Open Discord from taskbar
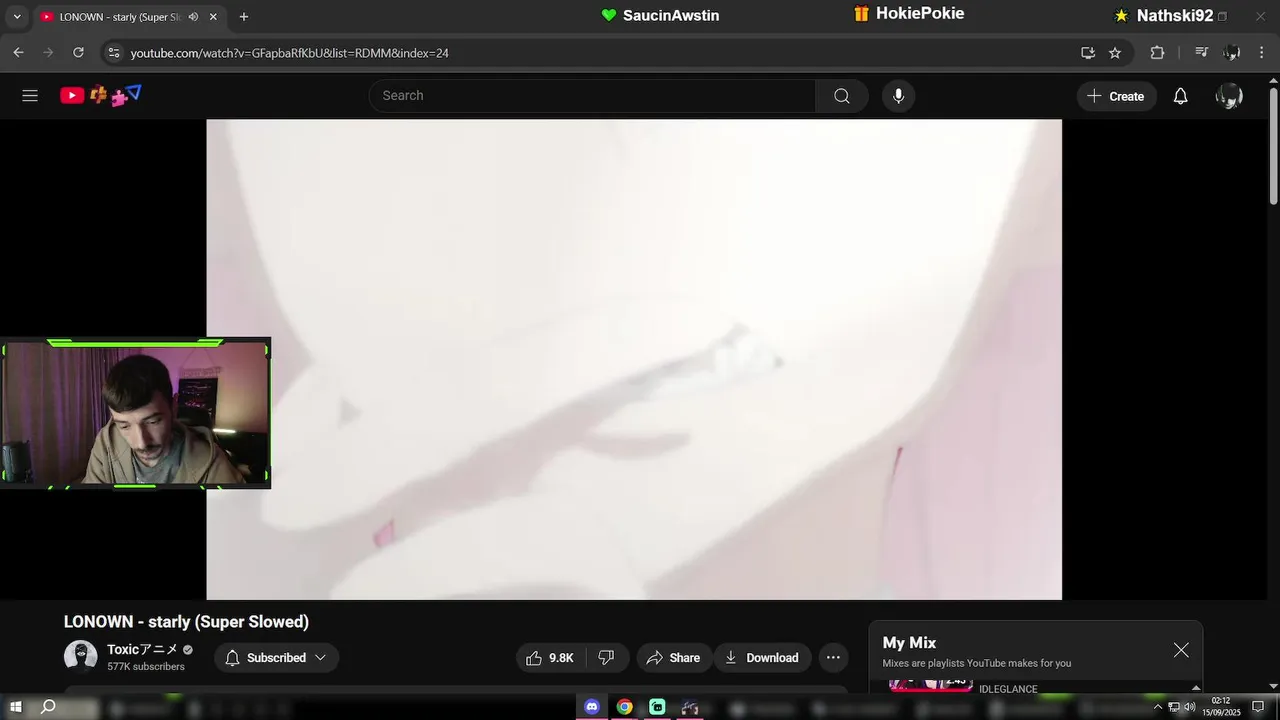This screenshot has width=1280, height=720. pyautogui.click(x=592, y=707)
